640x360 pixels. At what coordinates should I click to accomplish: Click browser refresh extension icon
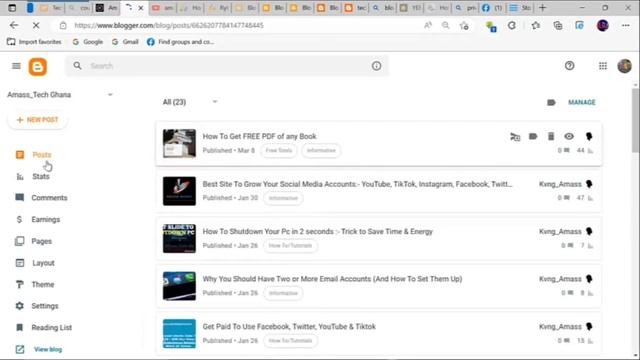click(512, 25)
